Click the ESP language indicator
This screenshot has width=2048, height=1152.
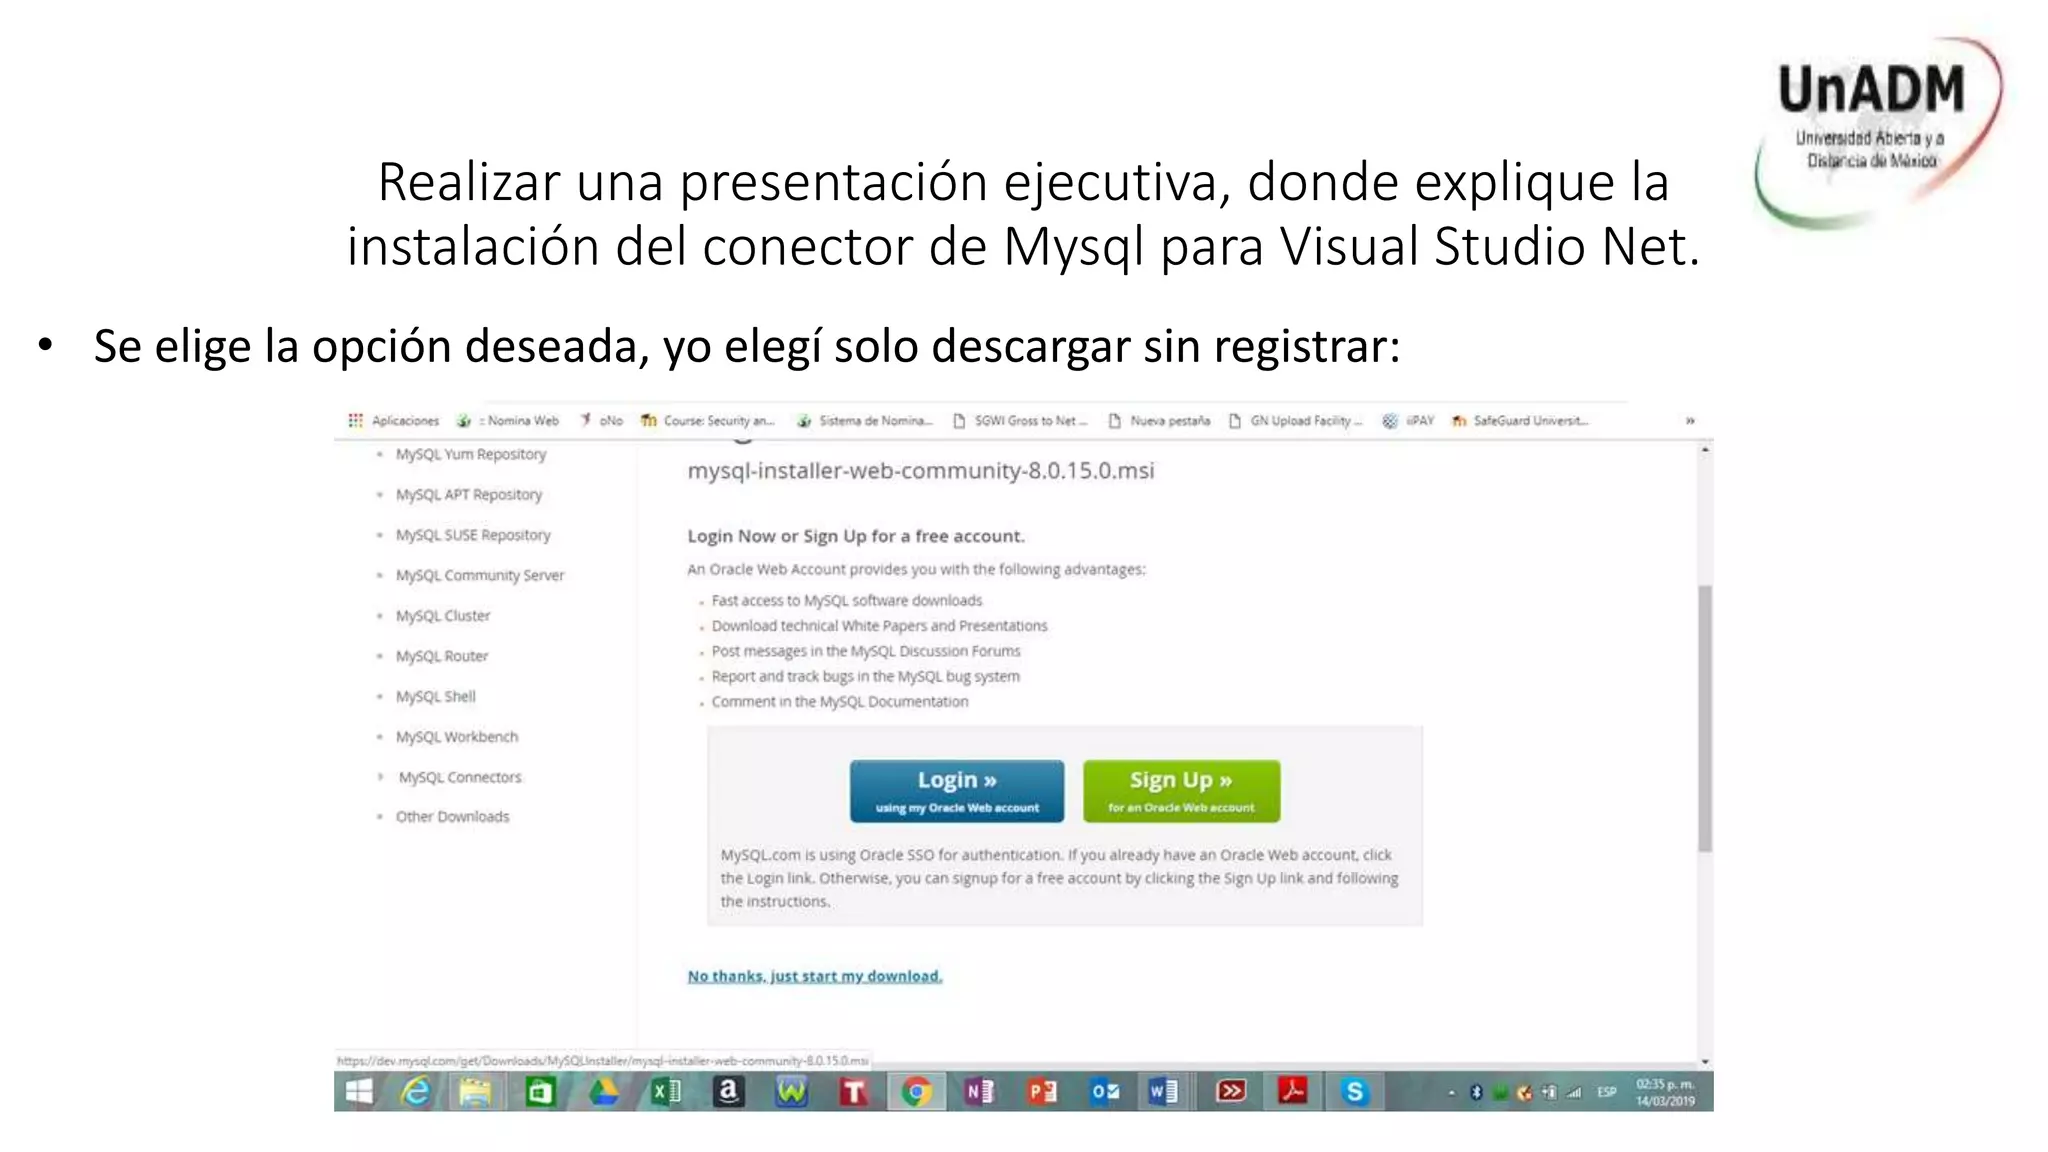[x=1606, y=1093]
